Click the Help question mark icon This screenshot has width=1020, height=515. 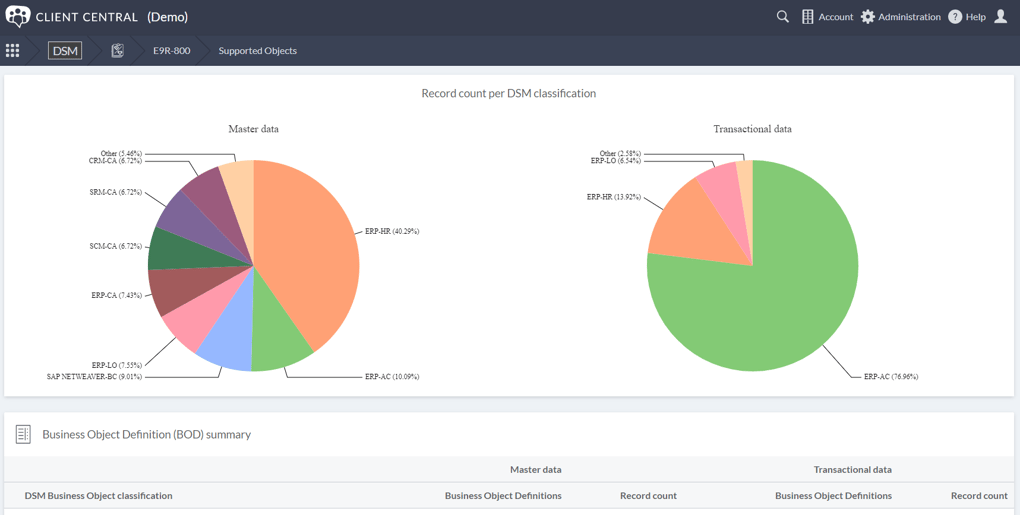pos(955,17)
